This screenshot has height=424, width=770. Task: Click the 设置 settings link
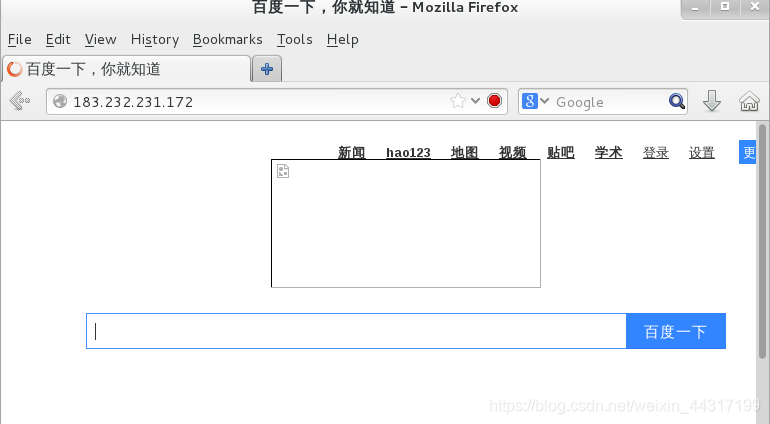pyautogui.click(x=701, y=152)
